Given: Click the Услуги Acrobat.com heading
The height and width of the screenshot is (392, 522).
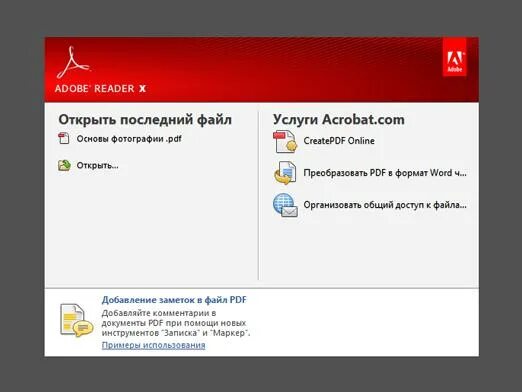Looking at the screenshot, I should tap(339, 119).
